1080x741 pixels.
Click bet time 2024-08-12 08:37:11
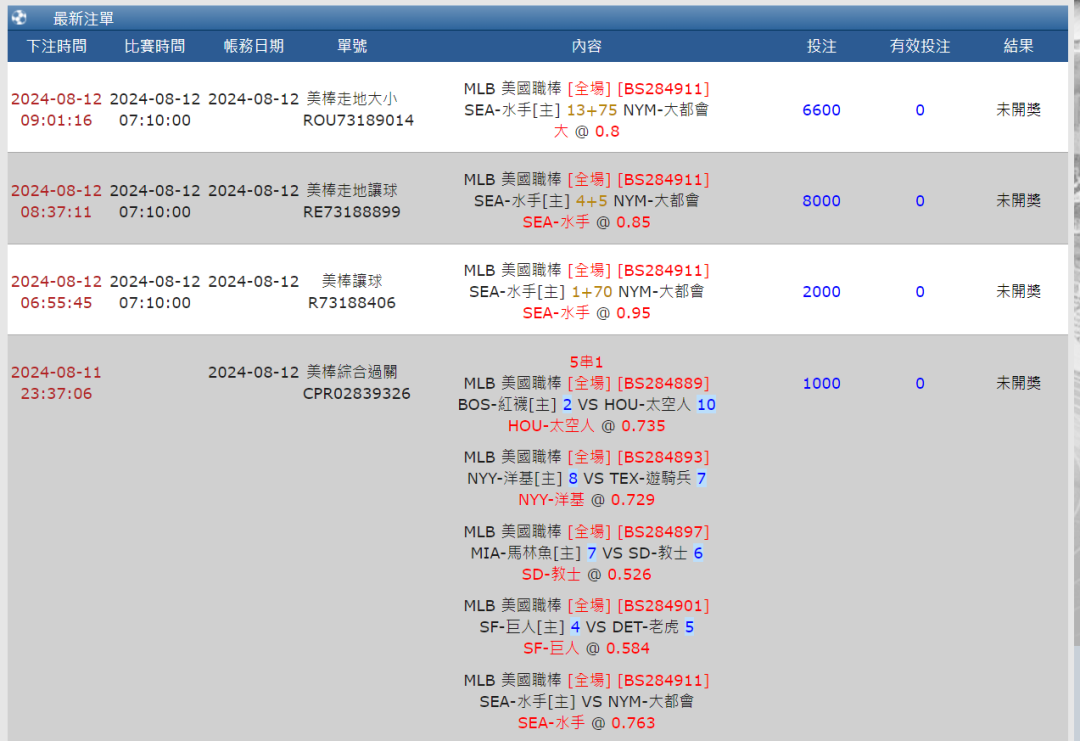(56, 201)
